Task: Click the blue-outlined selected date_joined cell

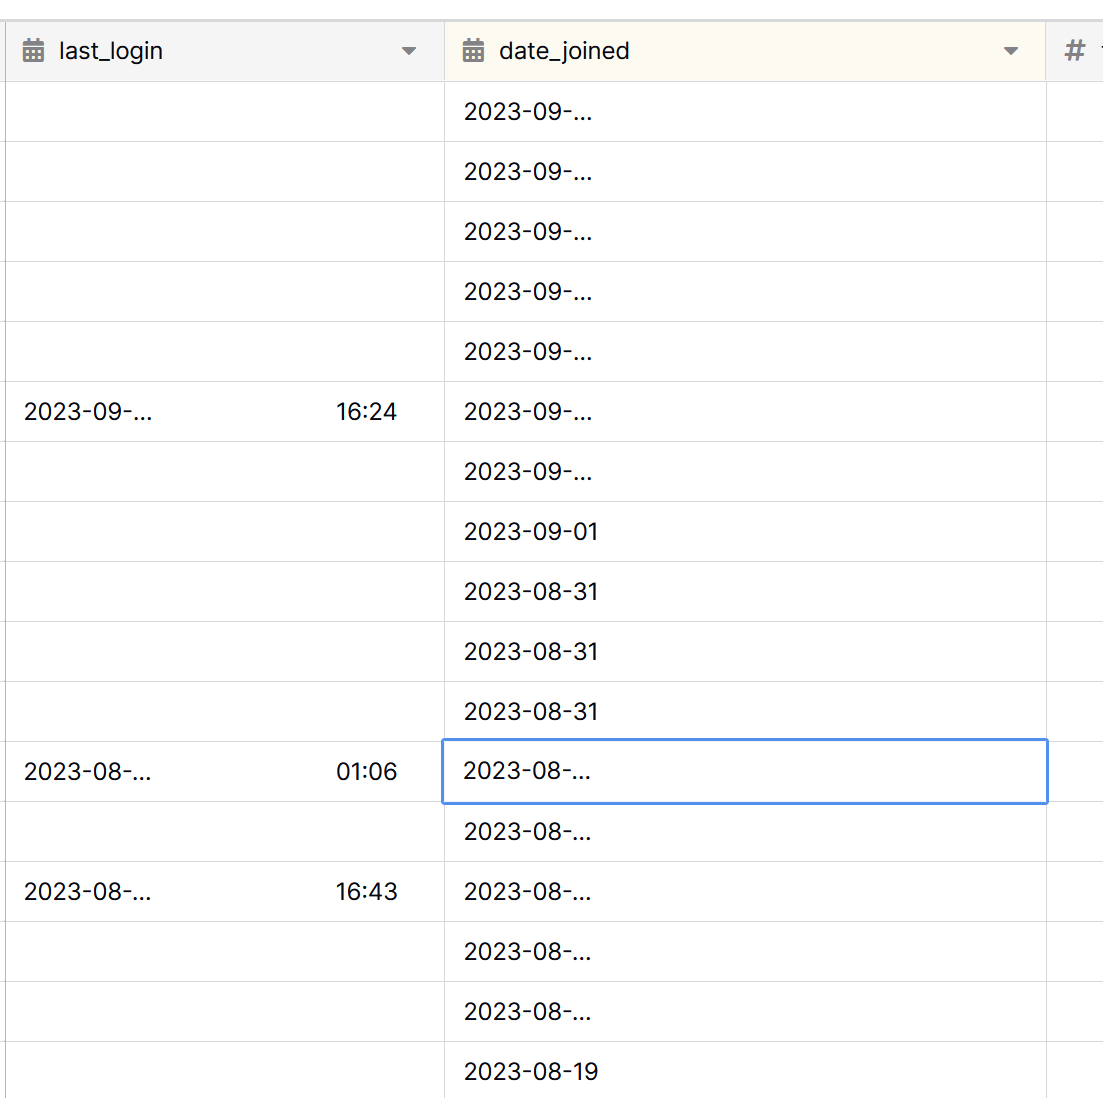Action: tap(745, 772)
